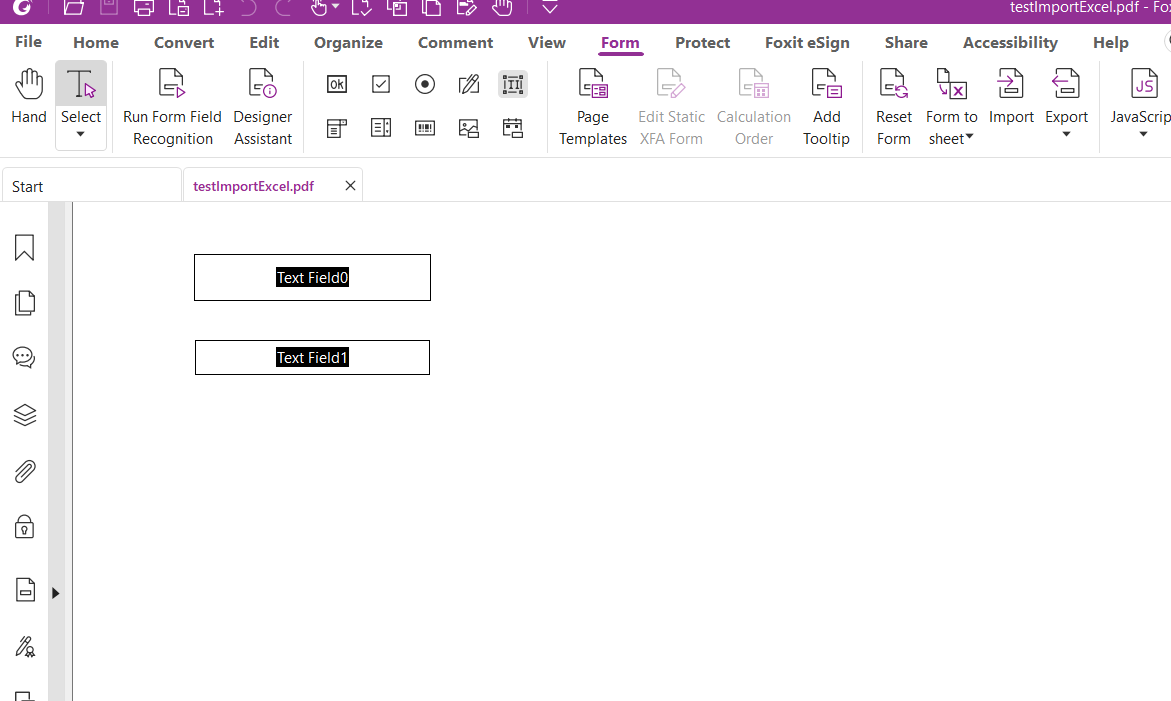The width and height of the screenshot is (1171, 701).
Task: Select the Signature Field tool
Action: pyautogui.click(x=468, y=84)
